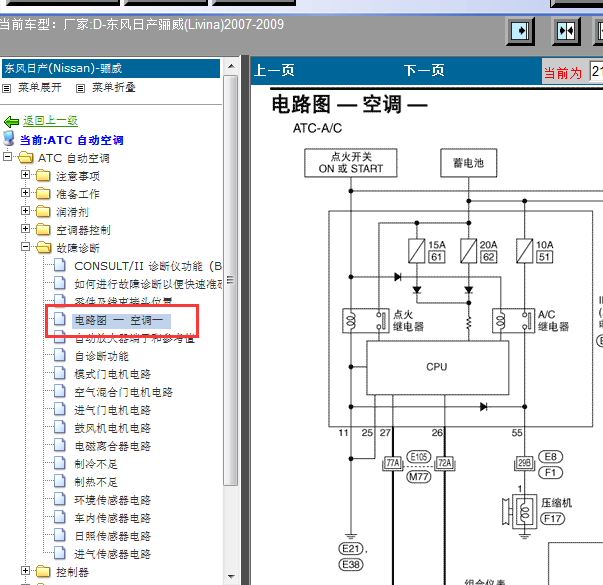Image resolution: width=603 pixels, height=585 pixels.
Task: Click the green back arrow icon
Action: point(12,122)
